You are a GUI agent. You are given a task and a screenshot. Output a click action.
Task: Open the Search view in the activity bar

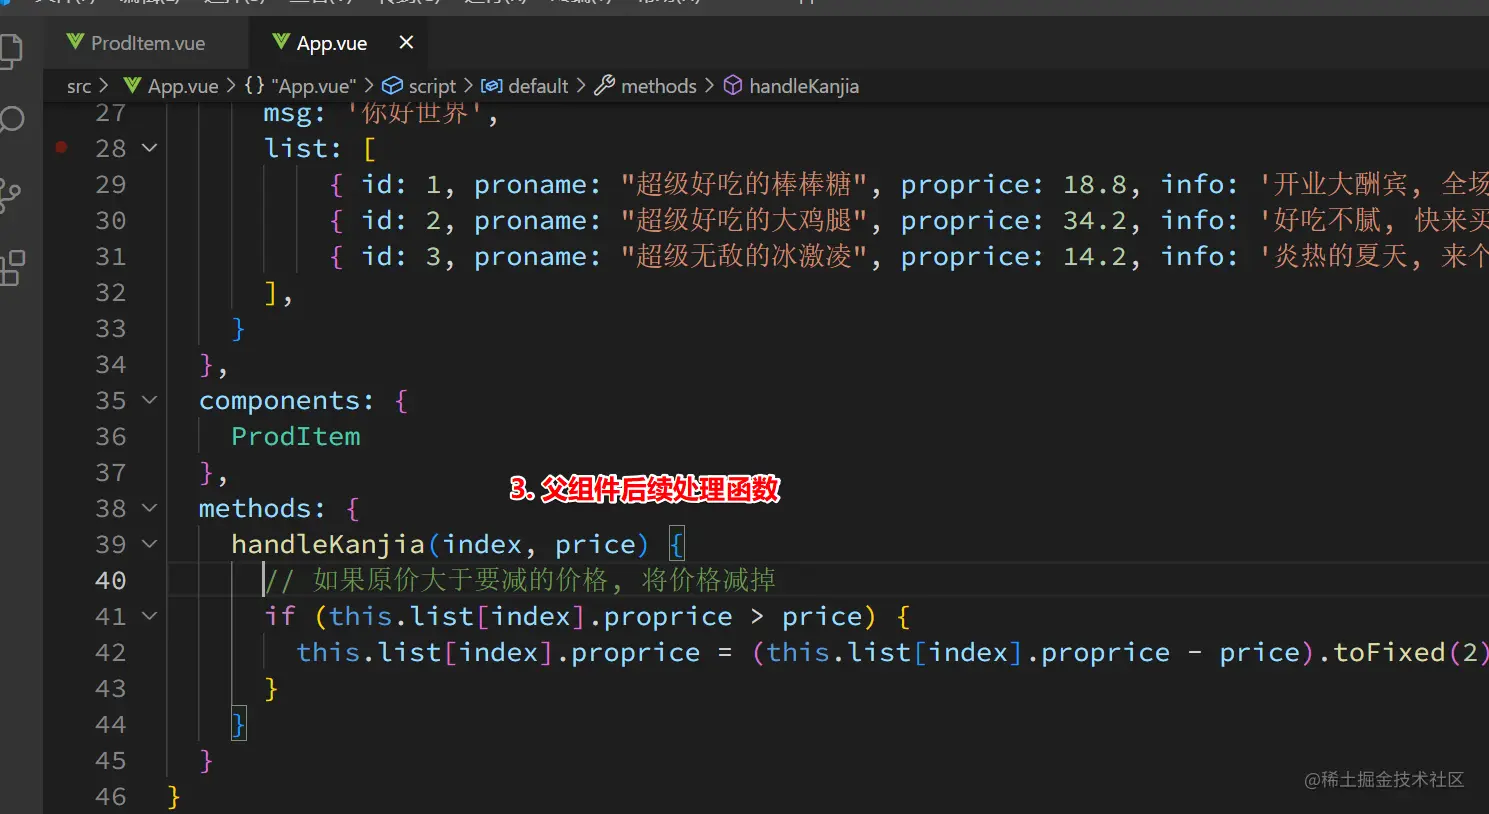tap(10, 120)
